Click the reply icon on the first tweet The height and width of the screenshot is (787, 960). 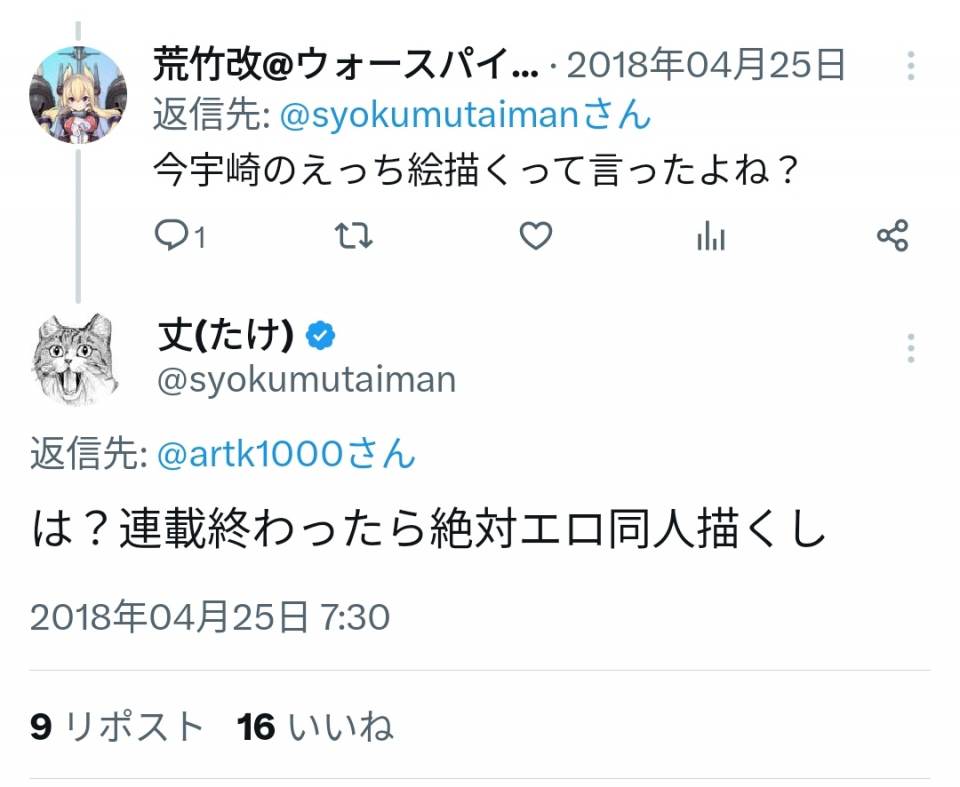[172, 236]
